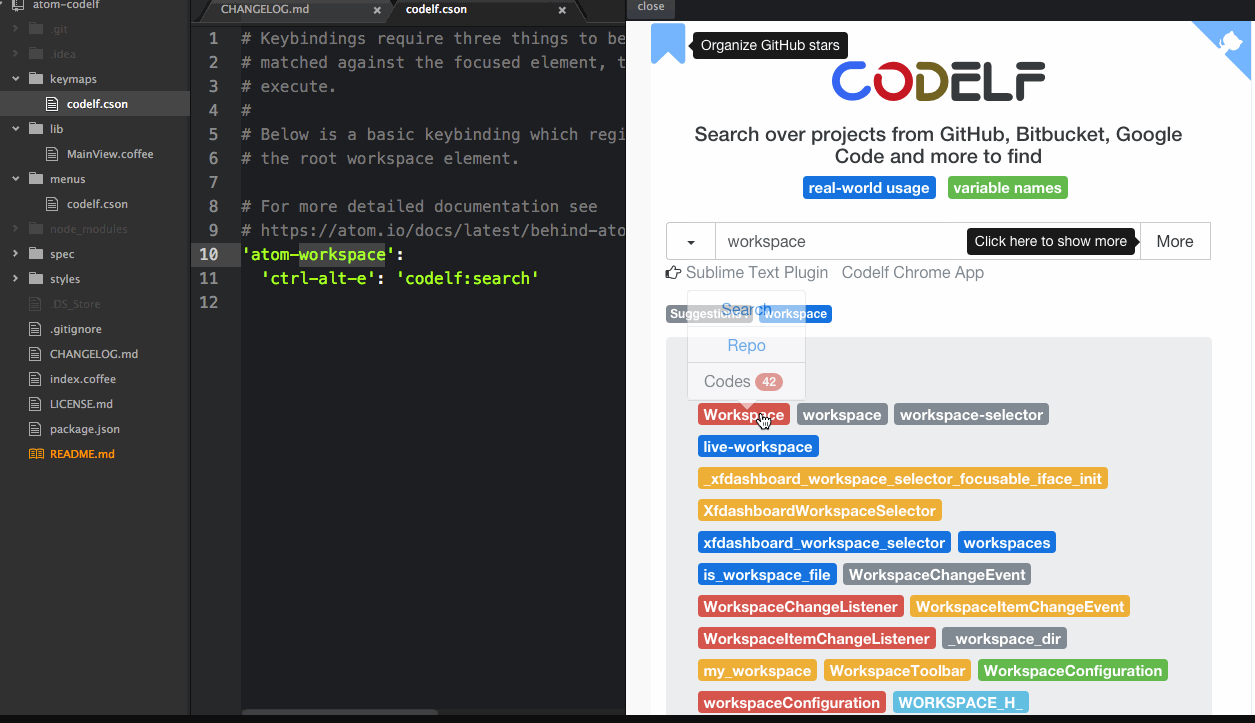Open .gitignore in the tree
Viewport: 1255px width, 723px height.
(76, 329)
